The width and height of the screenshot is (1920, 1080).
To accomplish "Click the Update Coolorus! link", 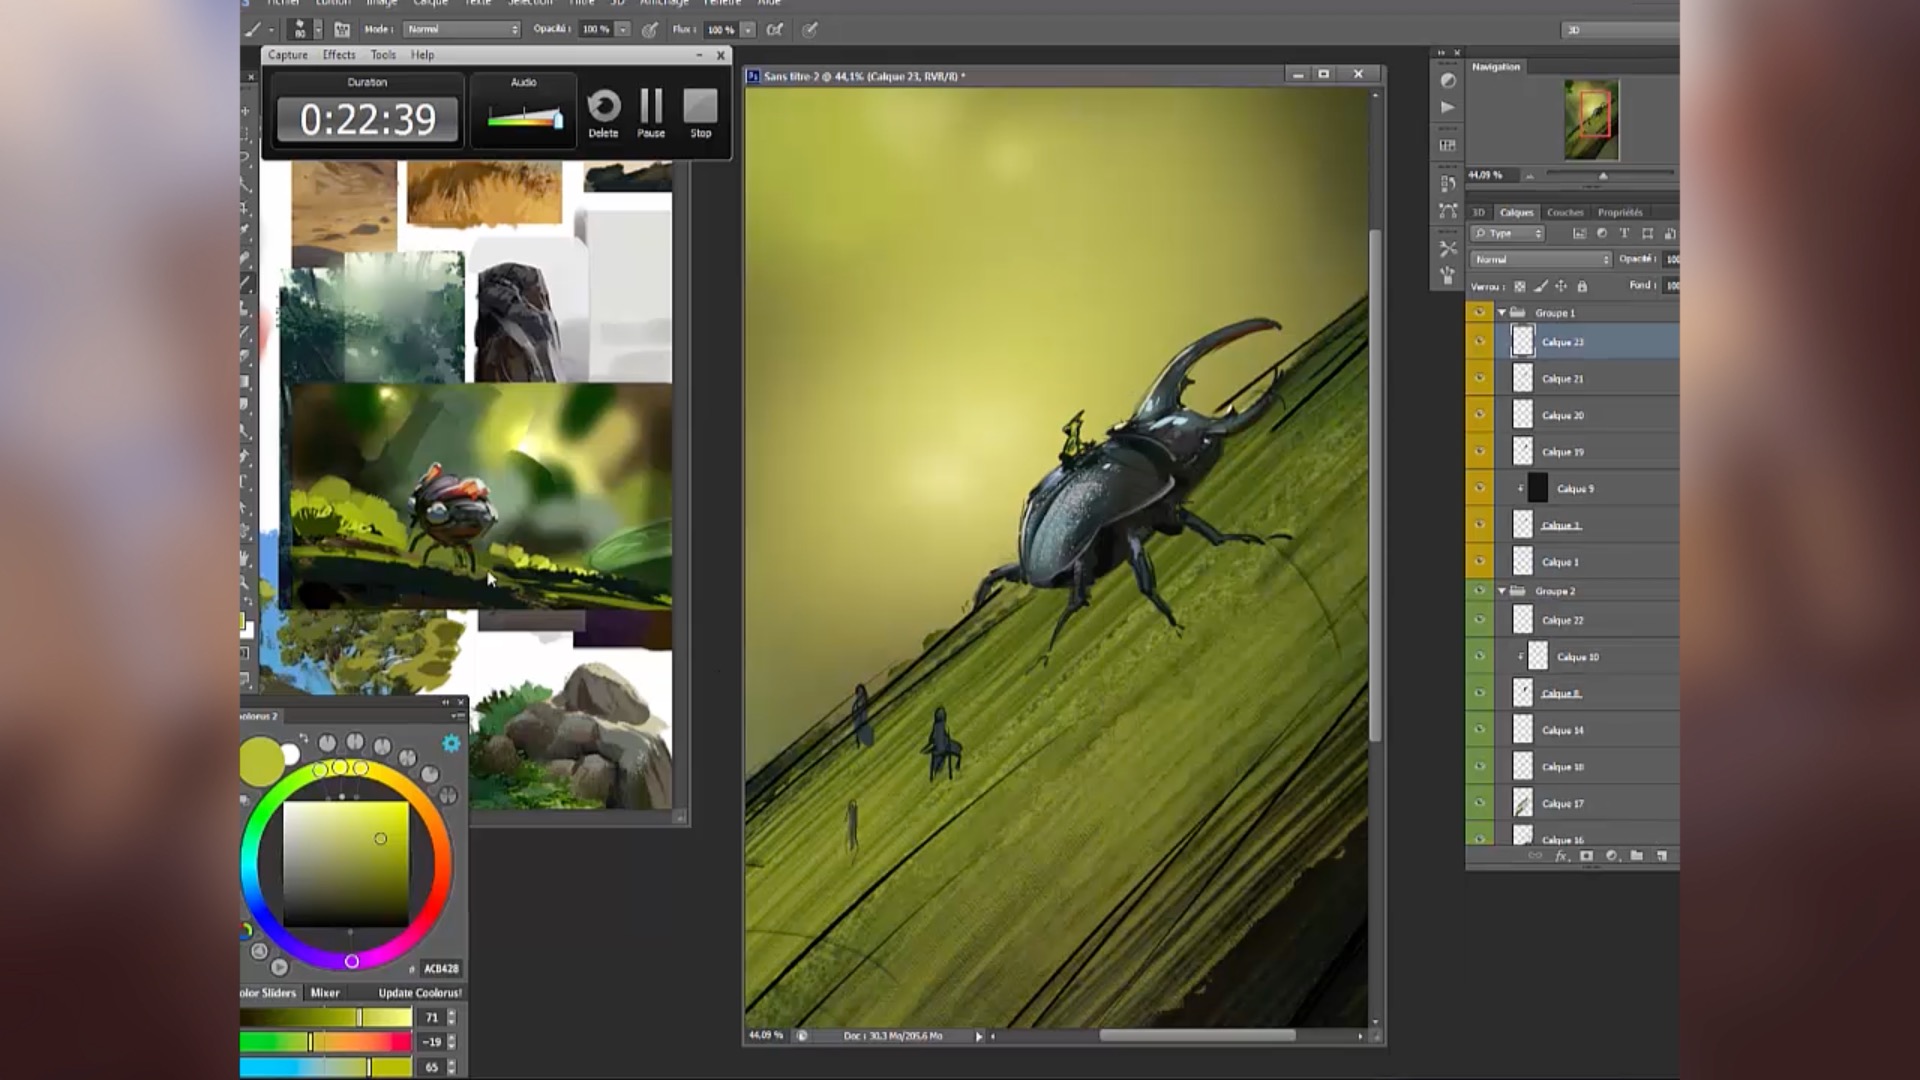I will click(420, 993).
